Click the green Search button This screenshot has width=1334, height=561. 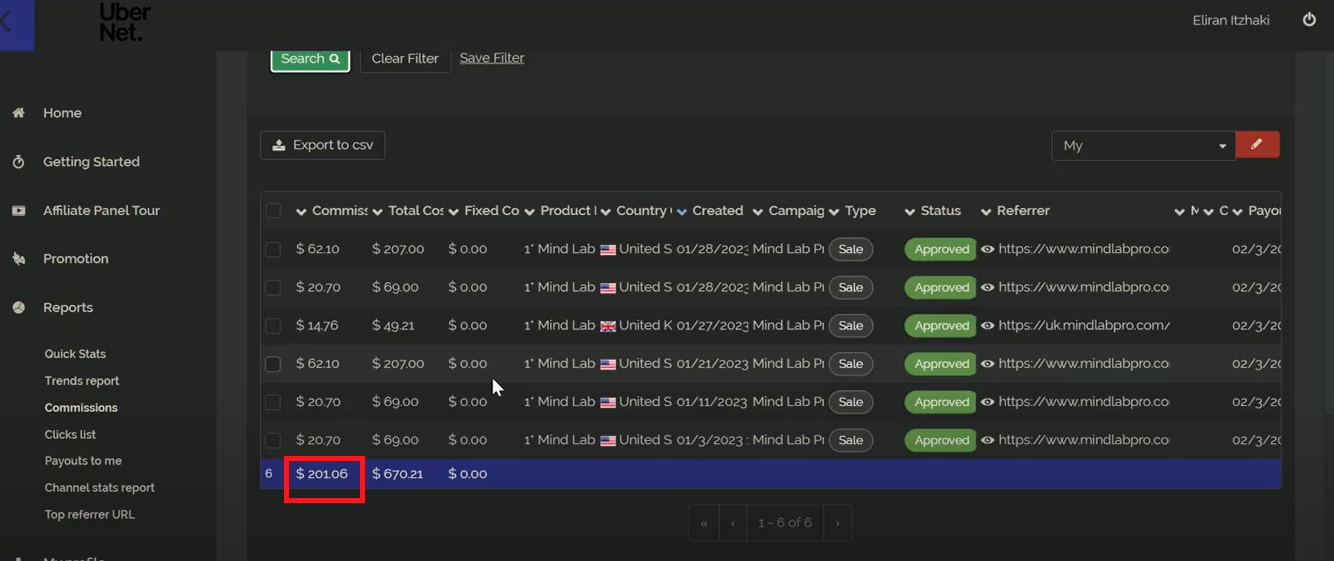[310, 59]
